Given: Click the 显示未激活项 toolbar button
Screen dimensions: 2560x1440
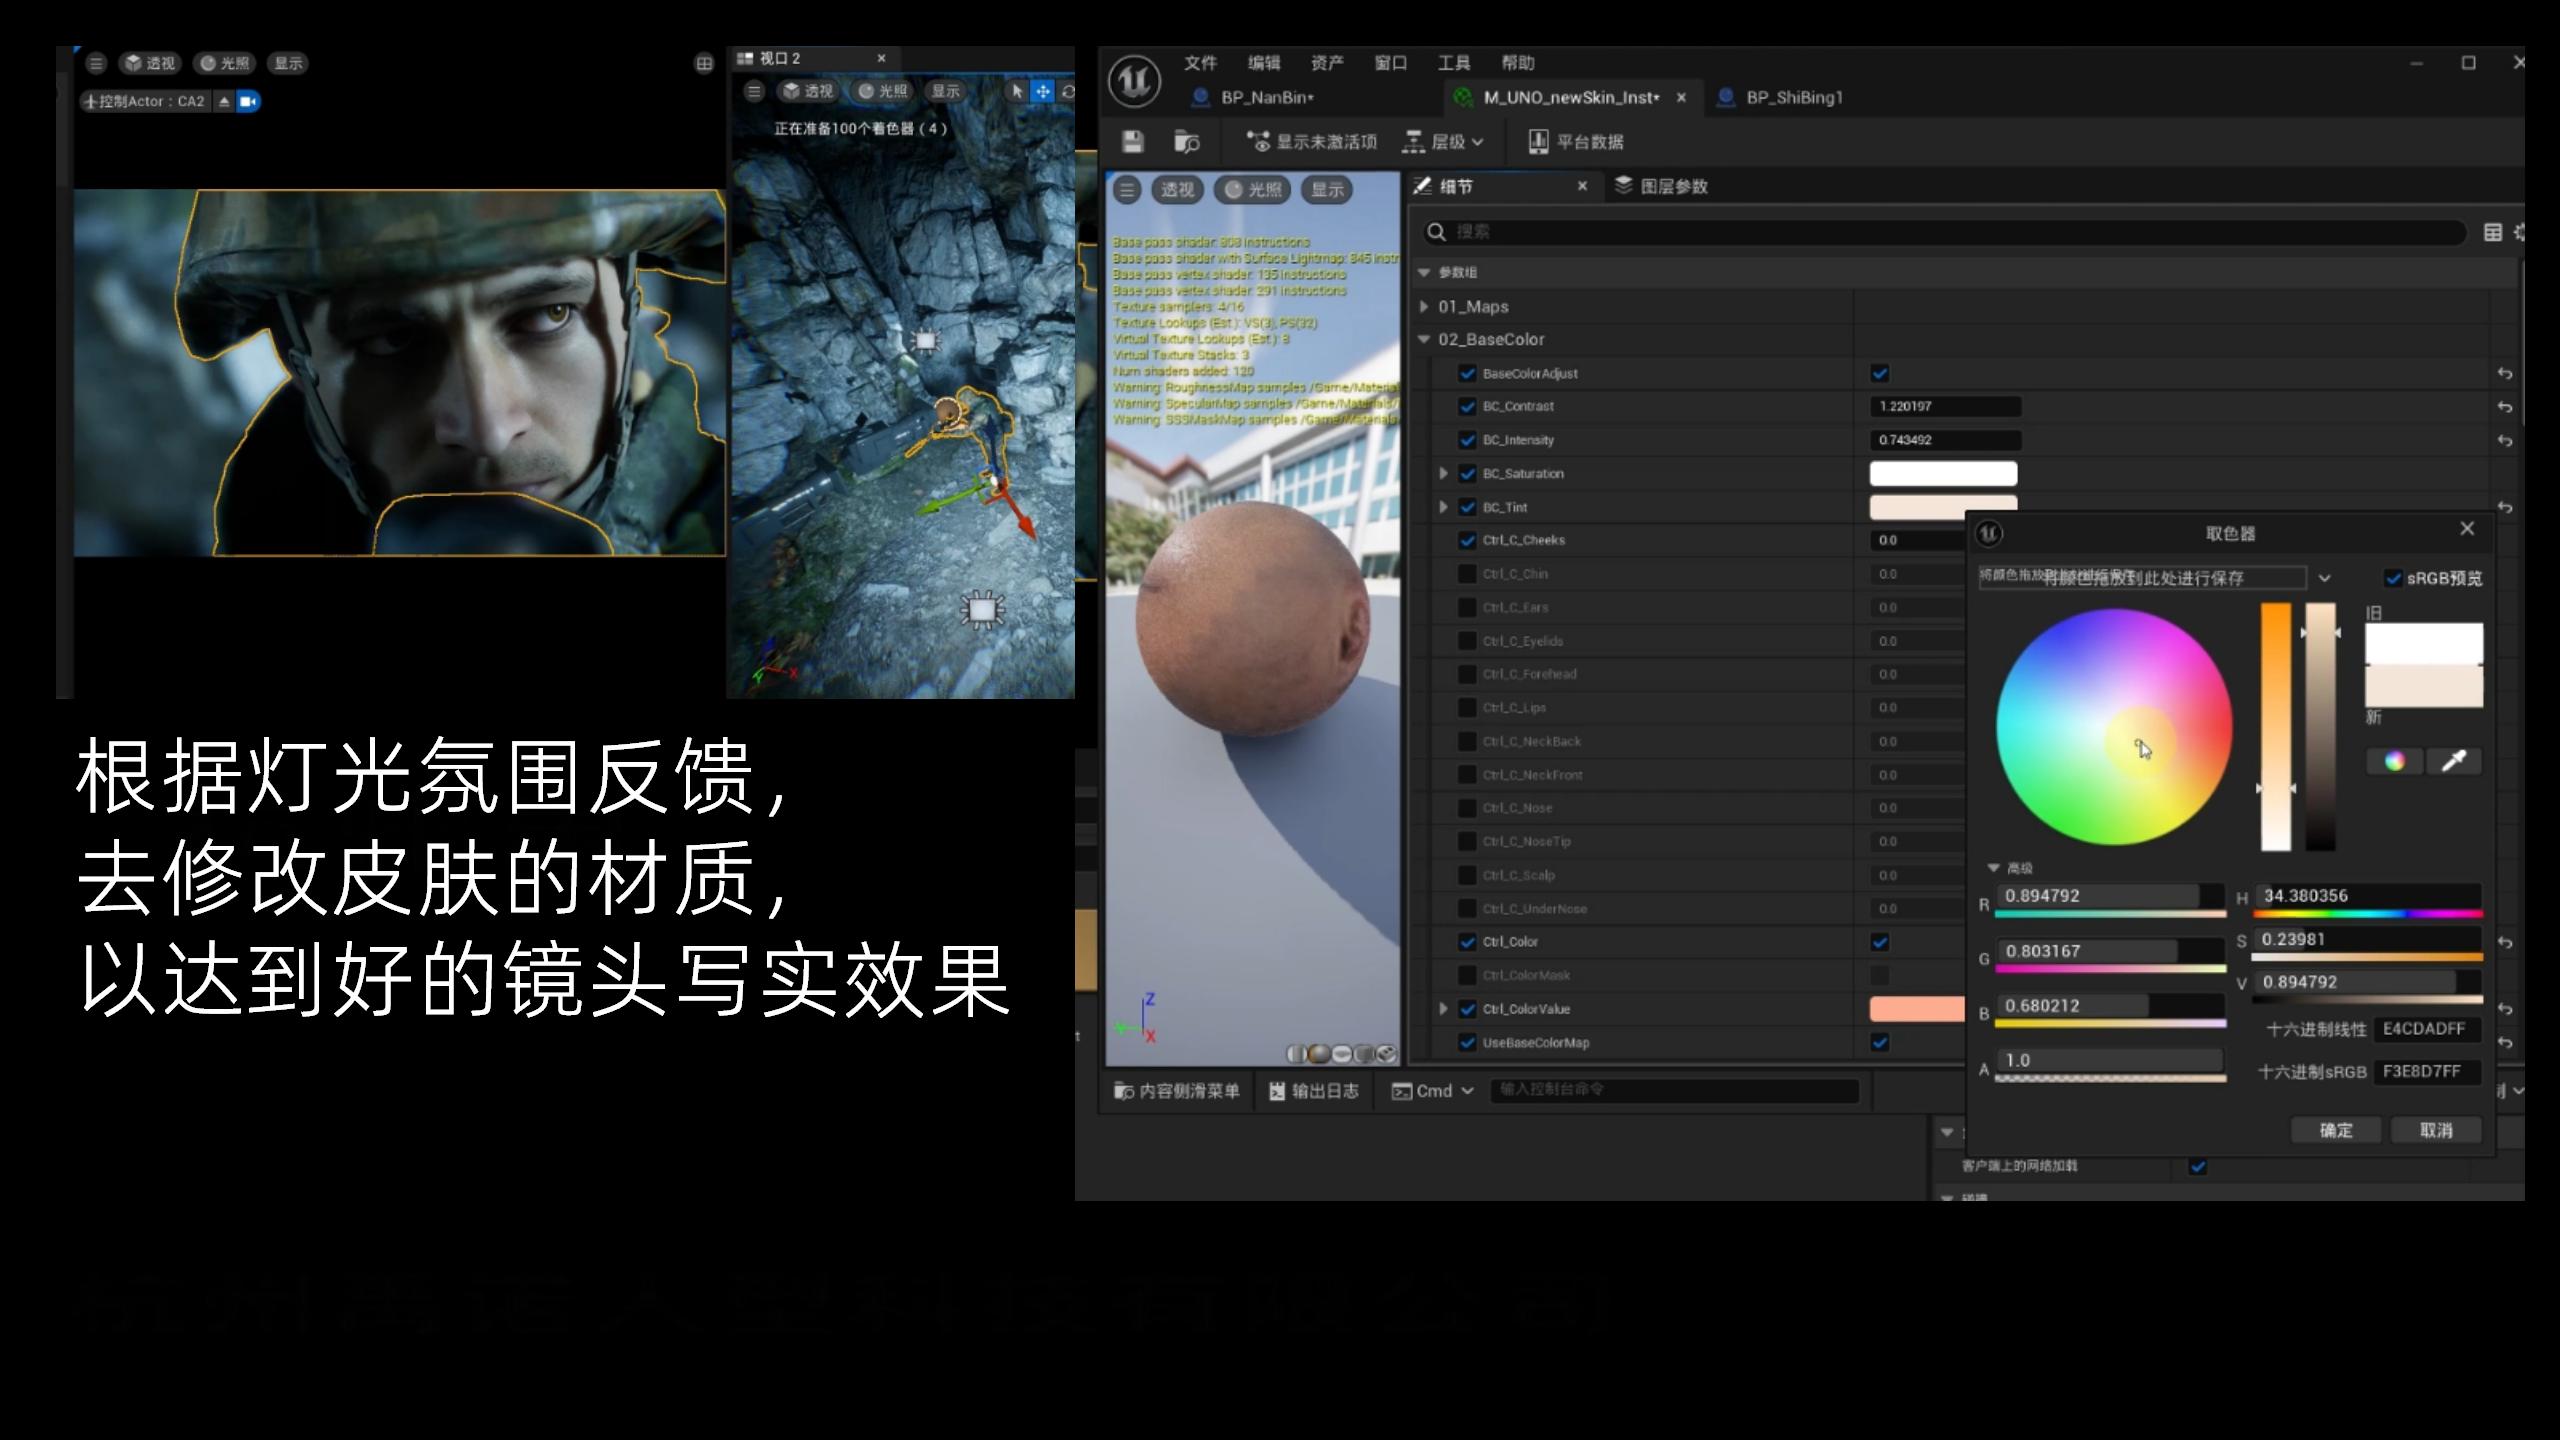Looking at the screenshot, I should click(x=1312, y=142).
